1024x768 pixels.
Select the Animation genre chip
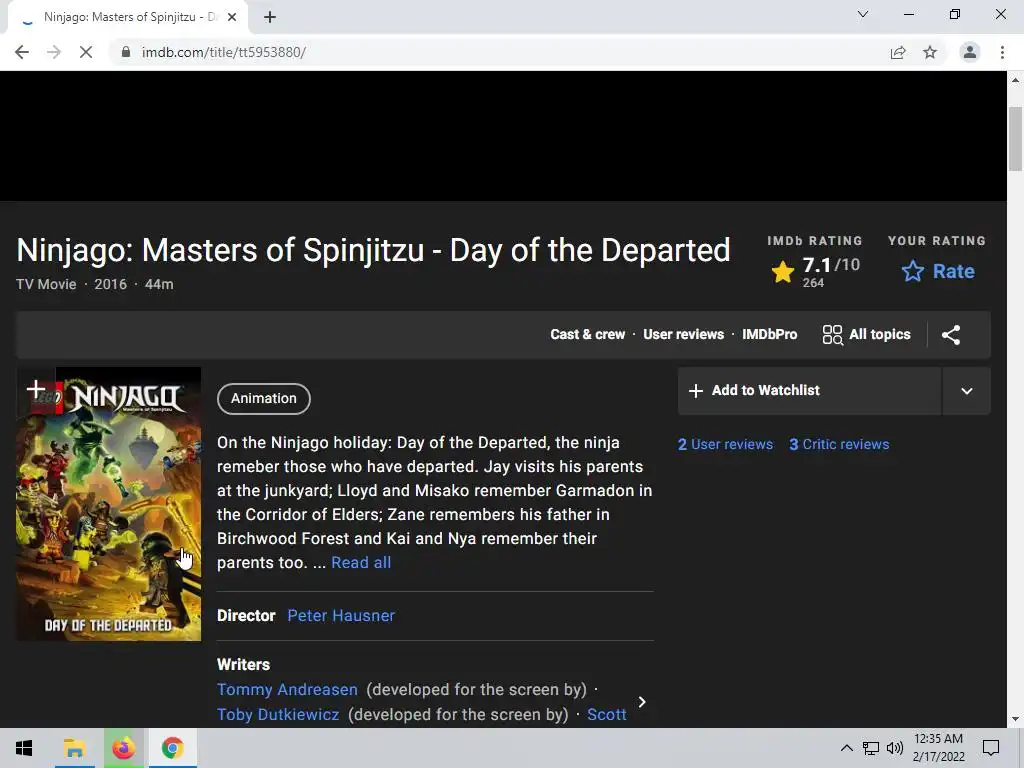pos(264,398)
